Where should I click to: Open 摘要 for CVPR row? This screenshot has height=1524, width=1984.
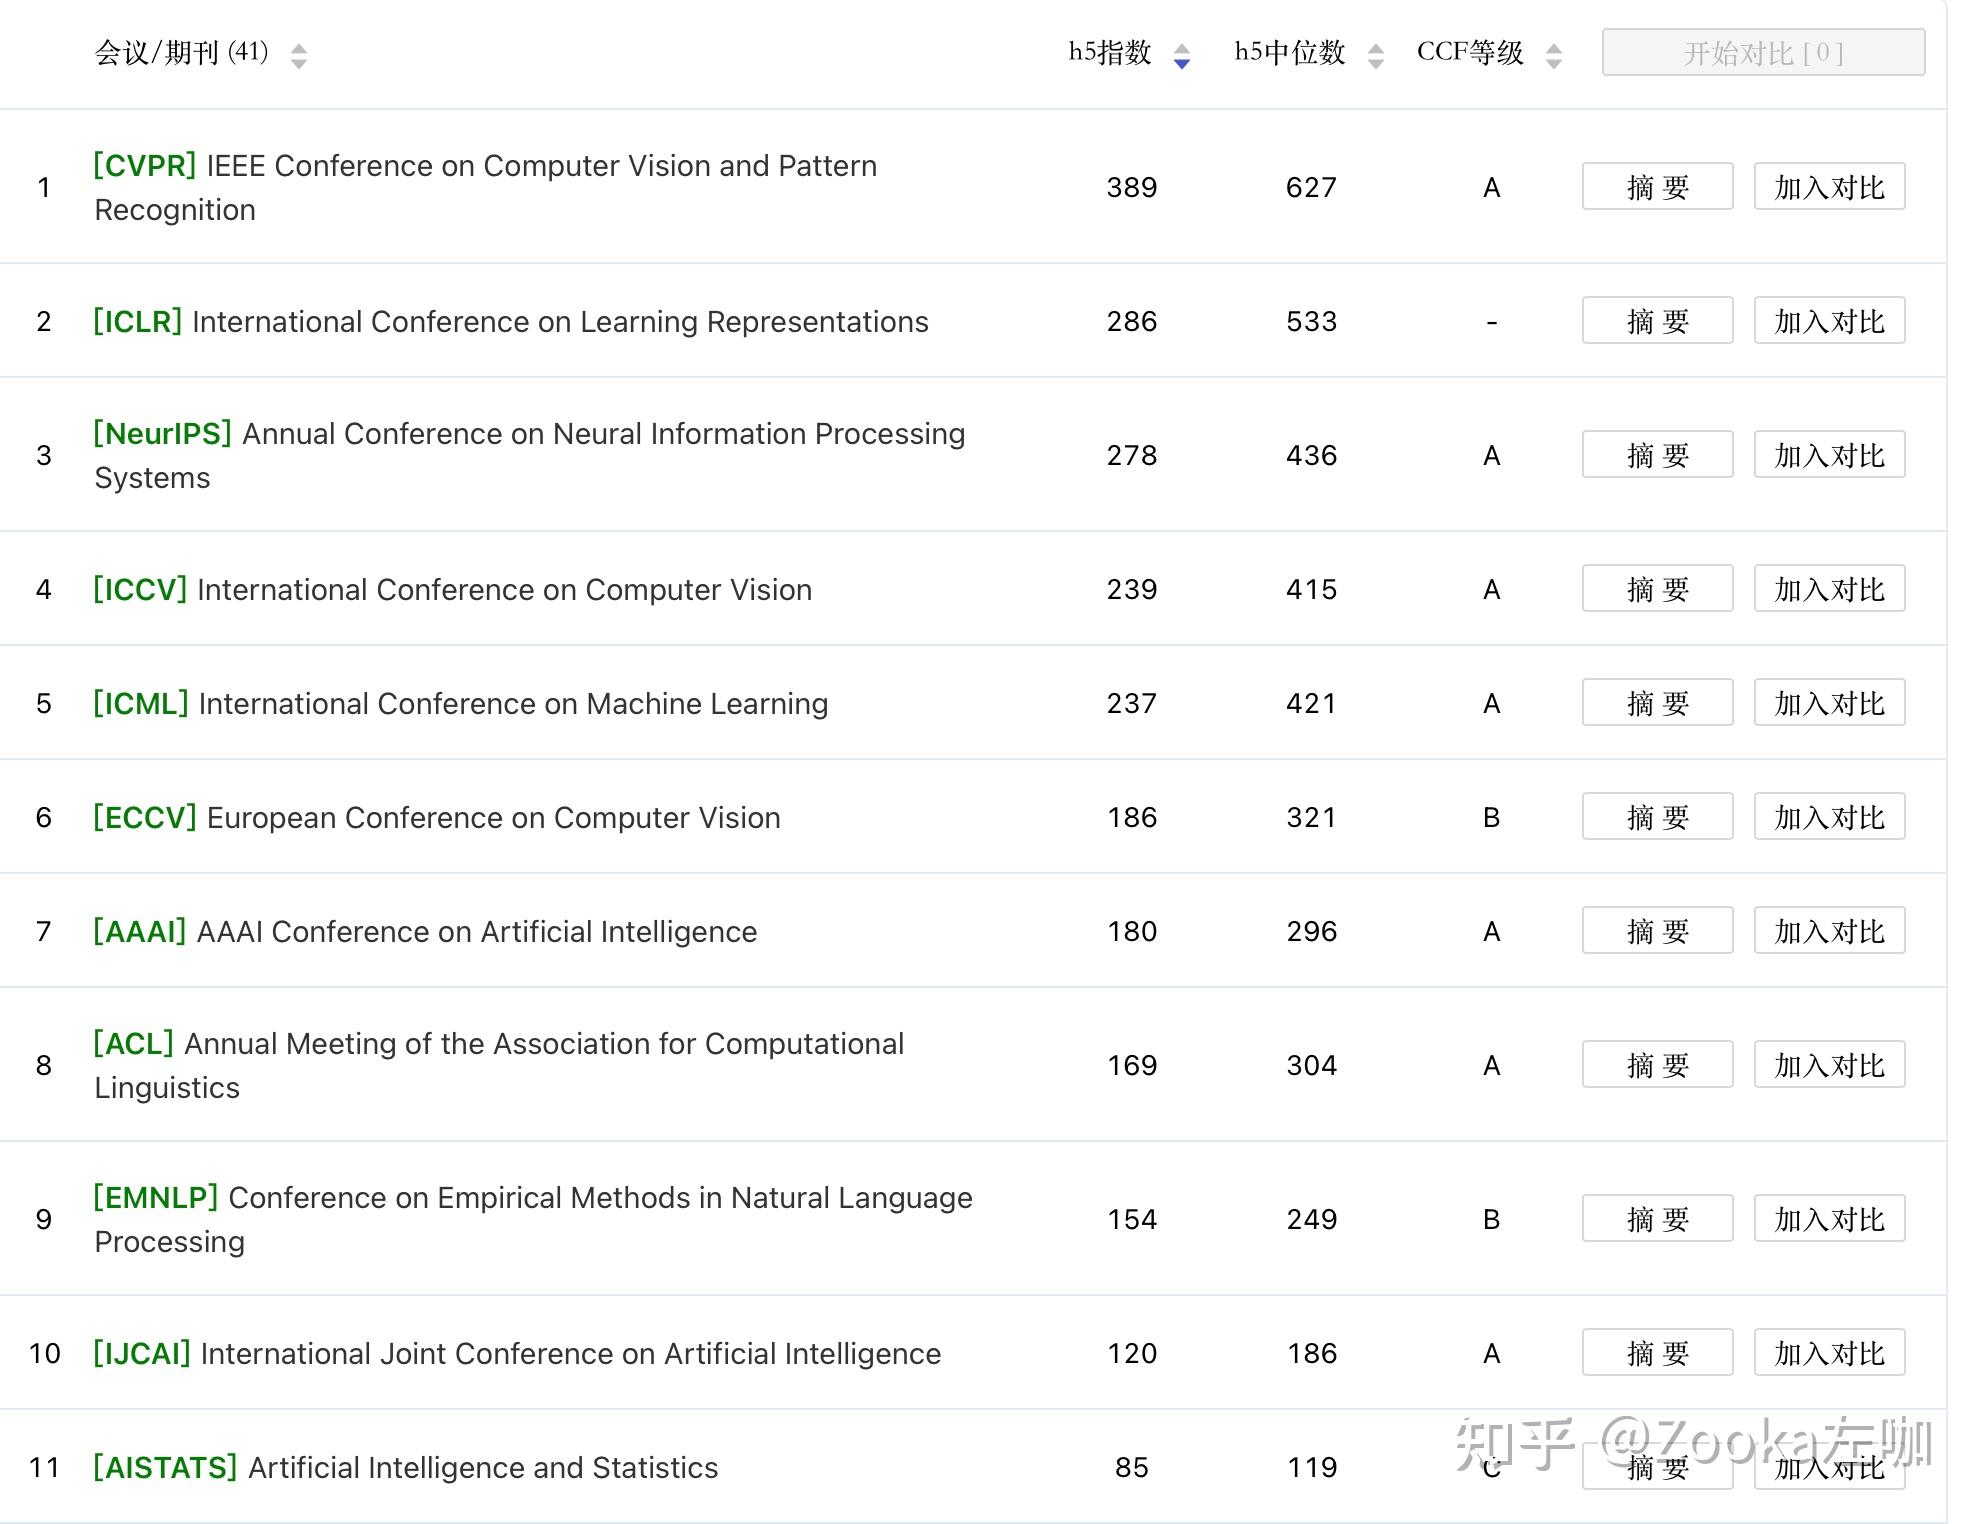click(1658, 187)
